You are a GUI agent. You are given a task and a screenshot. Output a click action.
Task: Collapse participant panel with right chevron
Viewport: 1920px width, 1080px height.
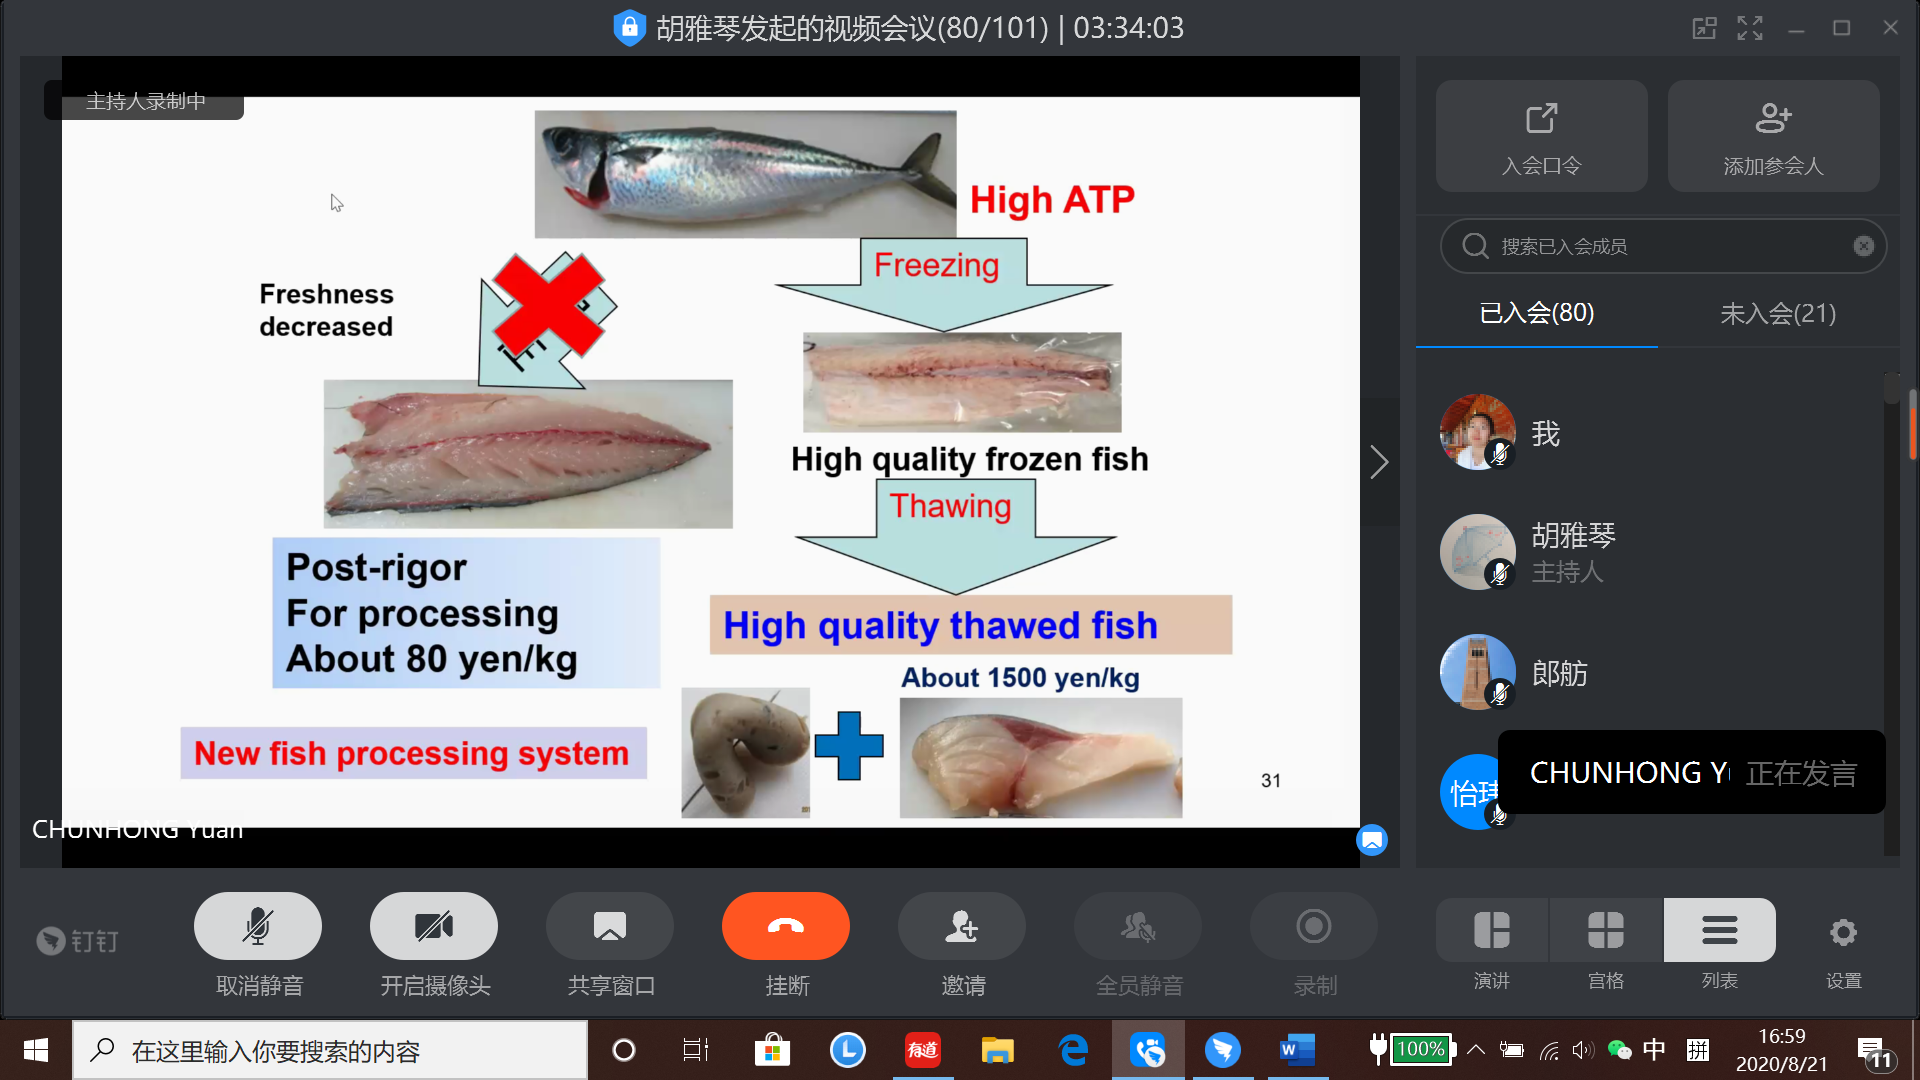coord(1379,462)
